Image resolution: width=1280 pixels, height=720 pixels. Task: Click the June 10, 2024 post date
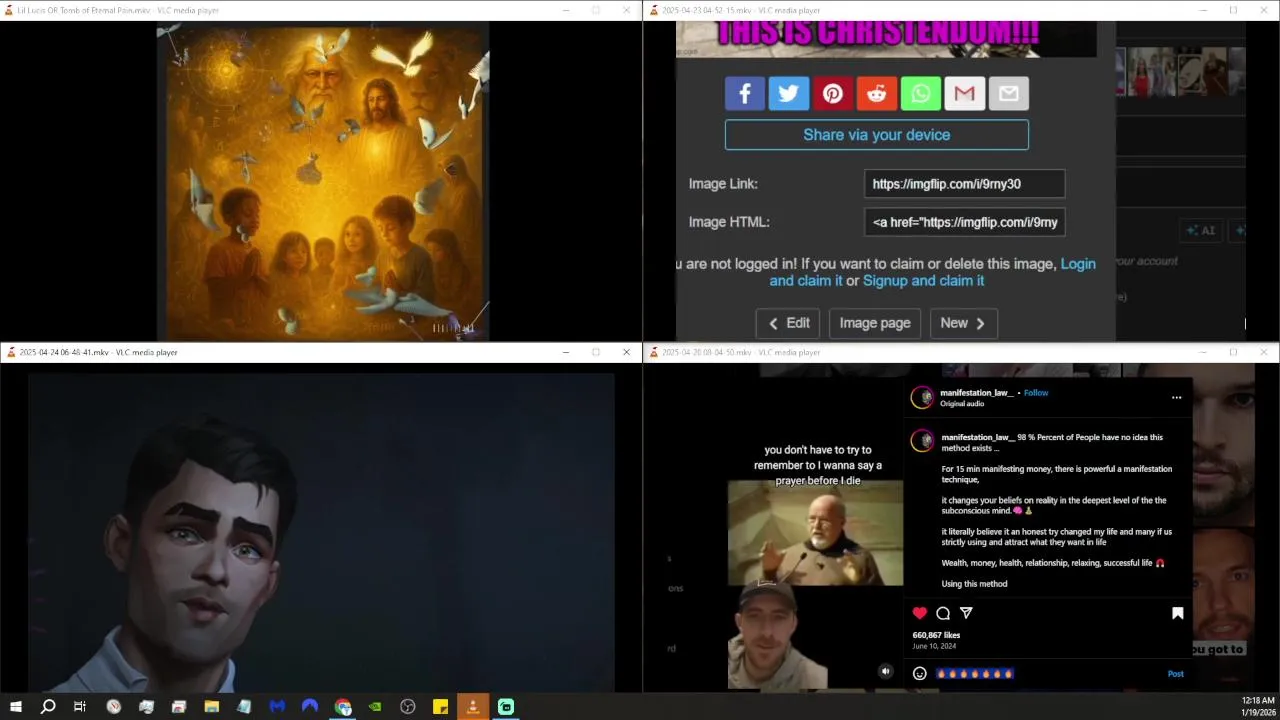(x=934, y=646)
